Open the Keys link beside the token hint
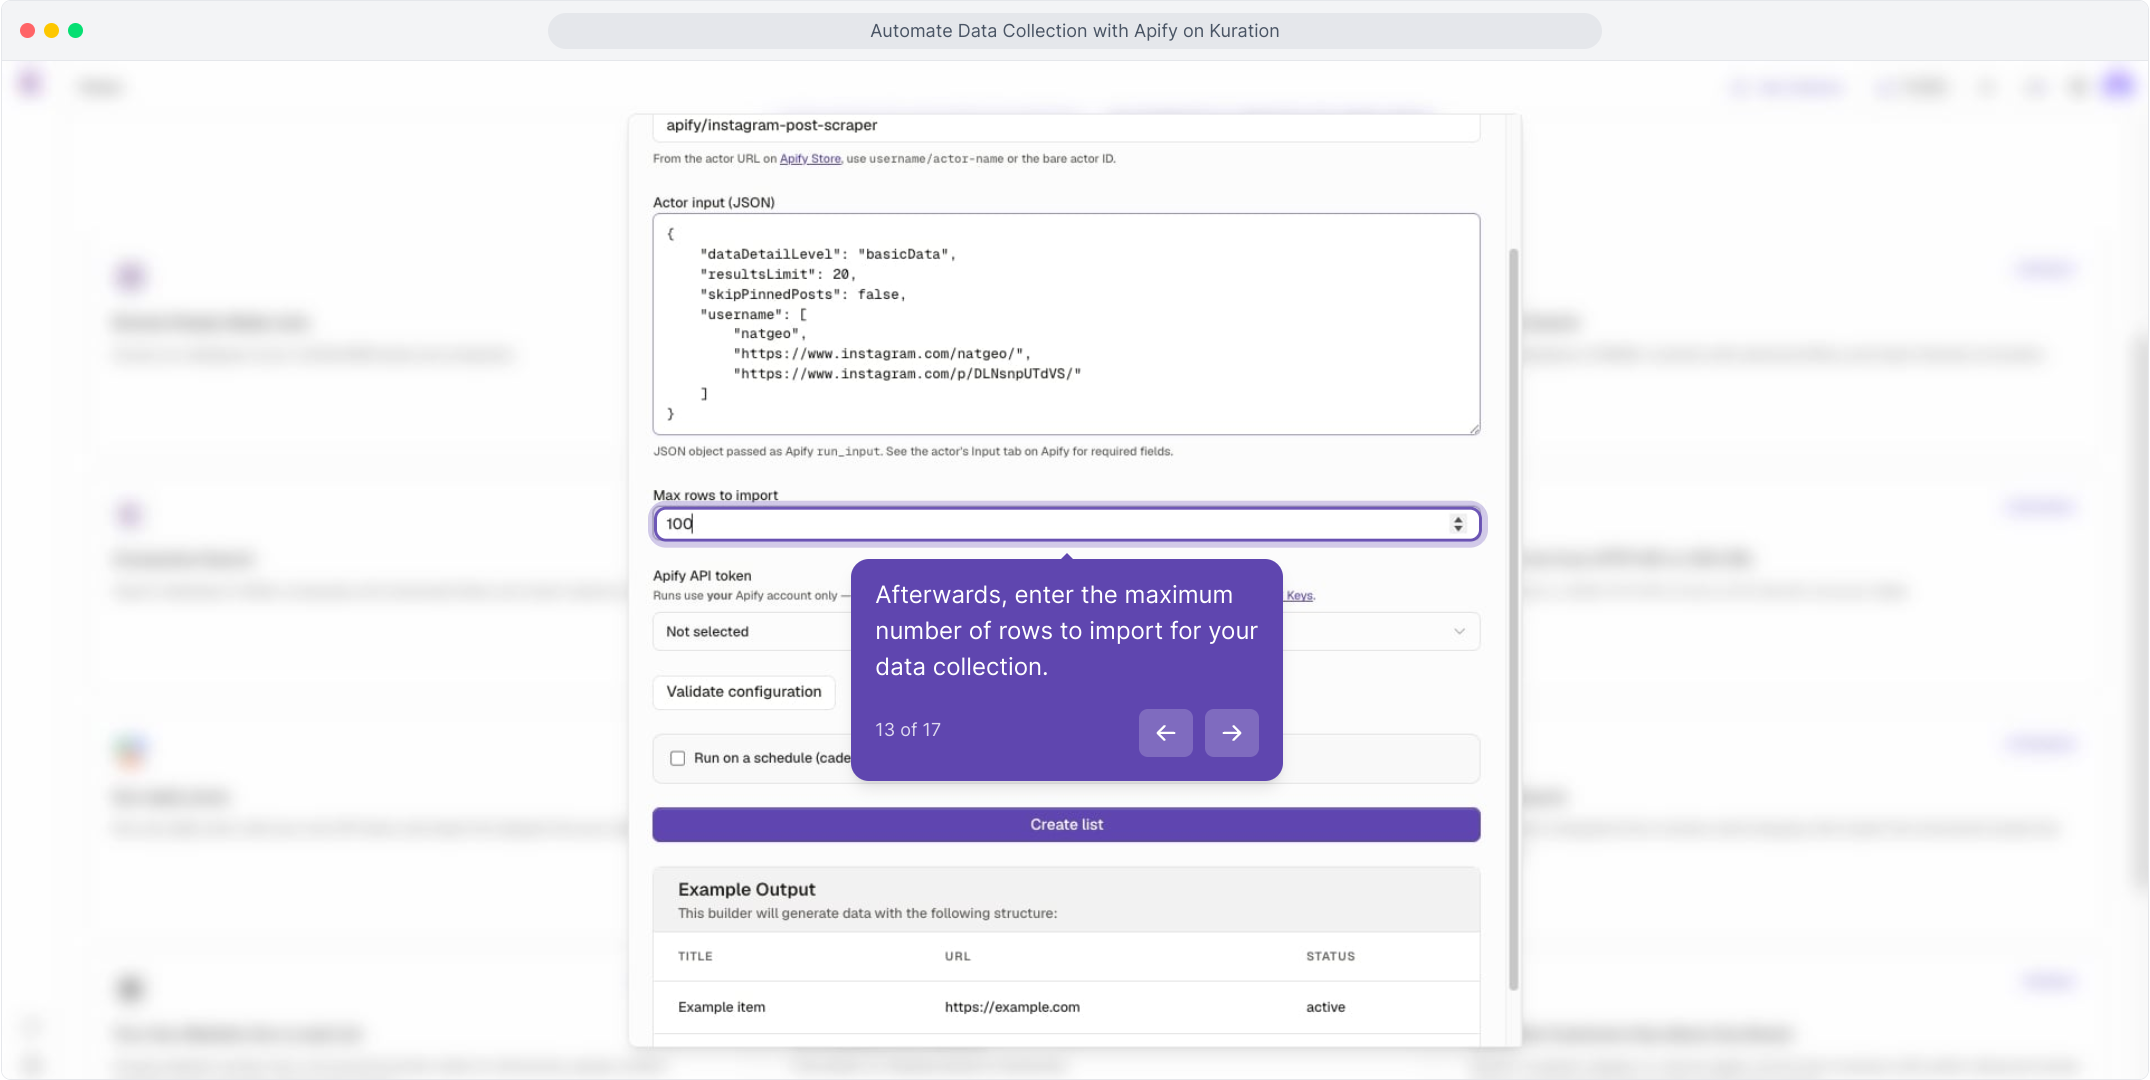This screenshot has height=1080, width=2150. coord(1299,596)
